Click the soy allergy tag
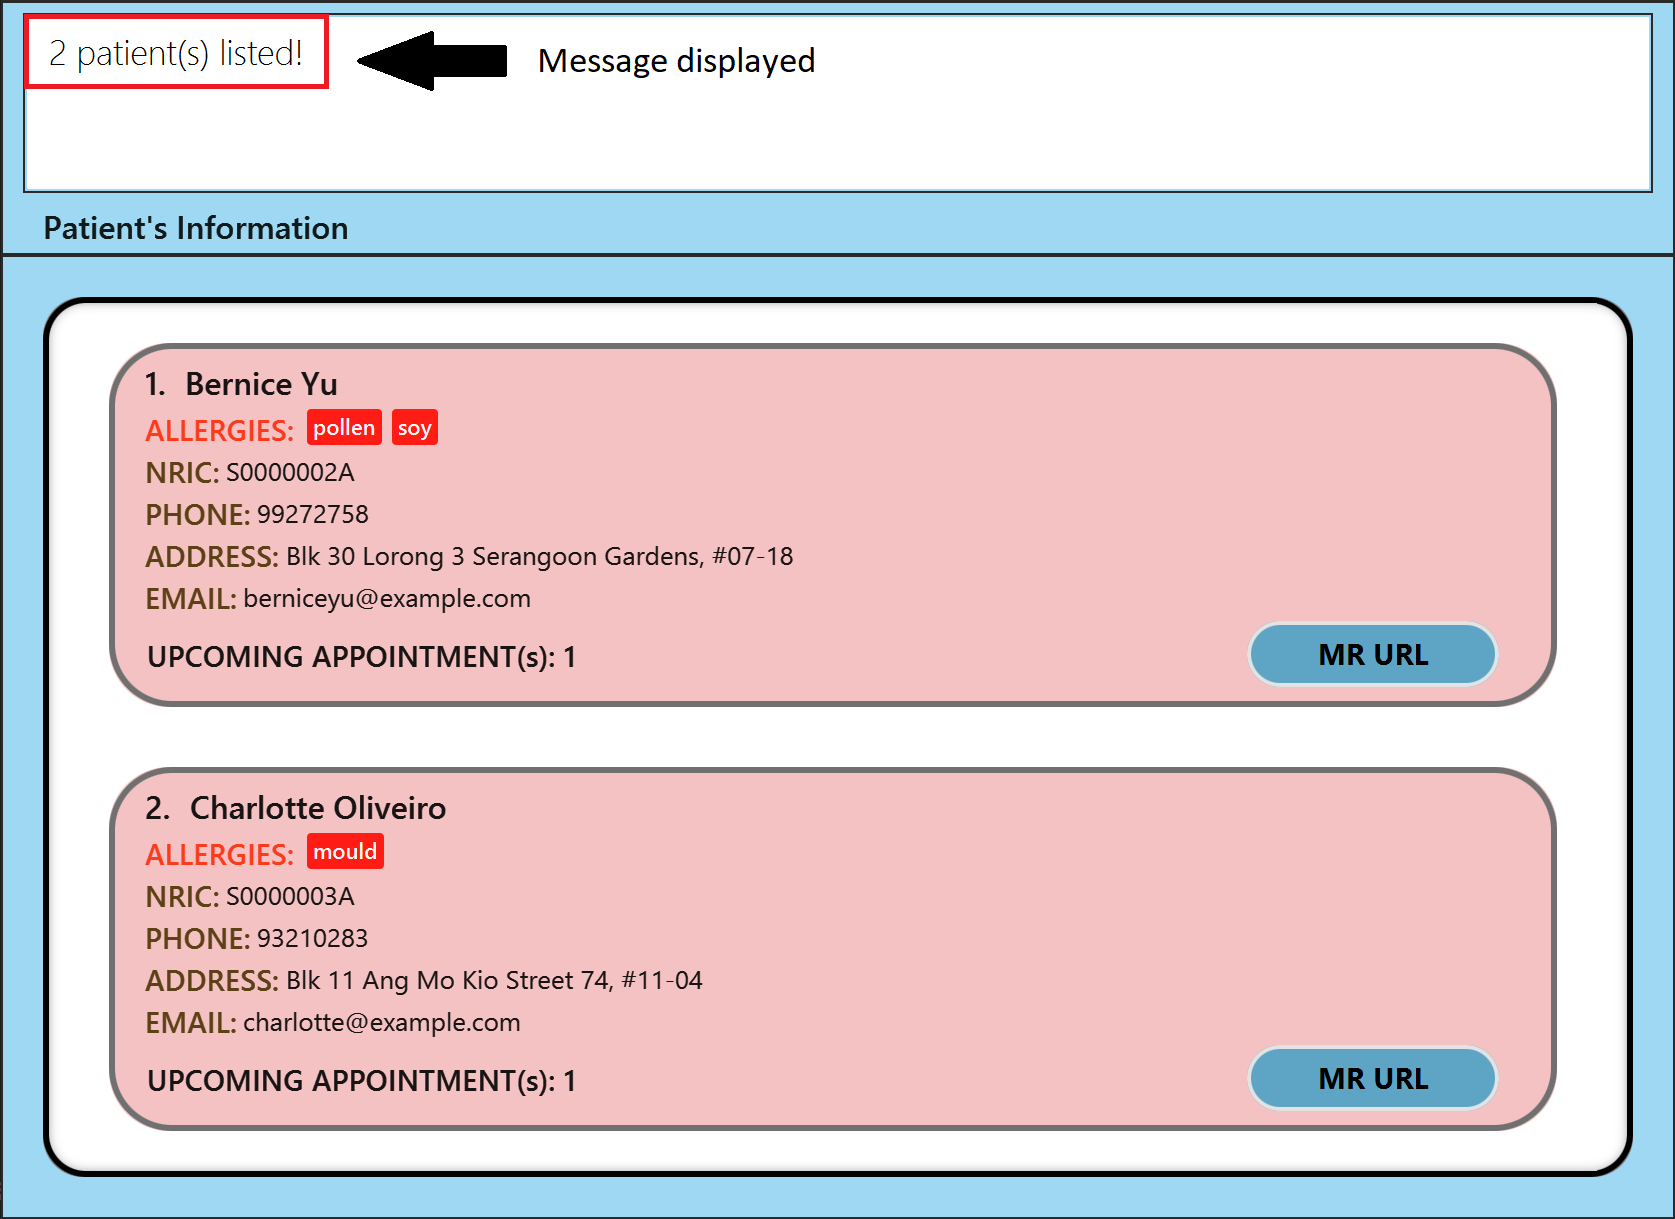Screen dimensions: 1675x1219 point(414,428)
